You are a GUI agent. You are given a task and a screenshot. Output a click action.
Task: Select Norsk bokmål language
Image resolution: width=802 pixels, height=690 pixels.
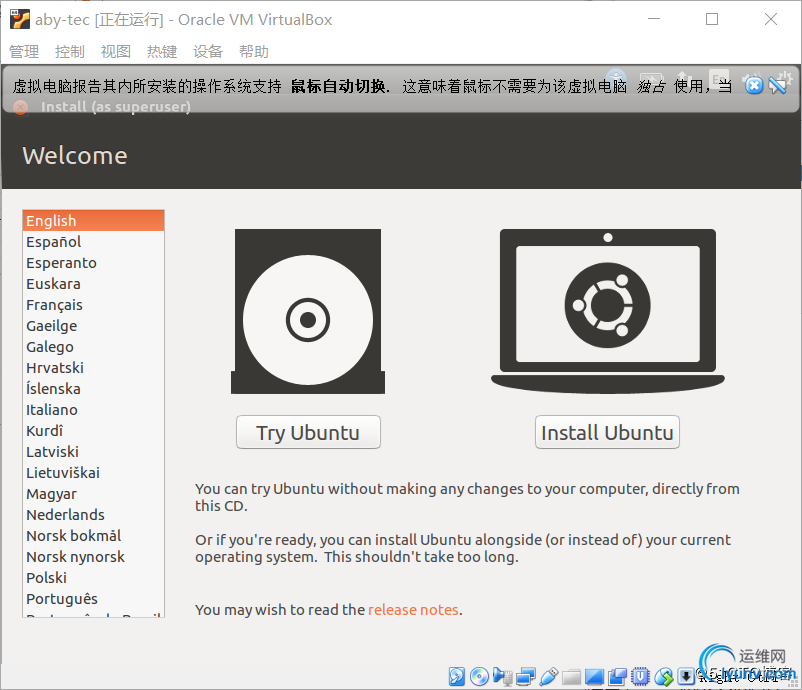[93, 536]
